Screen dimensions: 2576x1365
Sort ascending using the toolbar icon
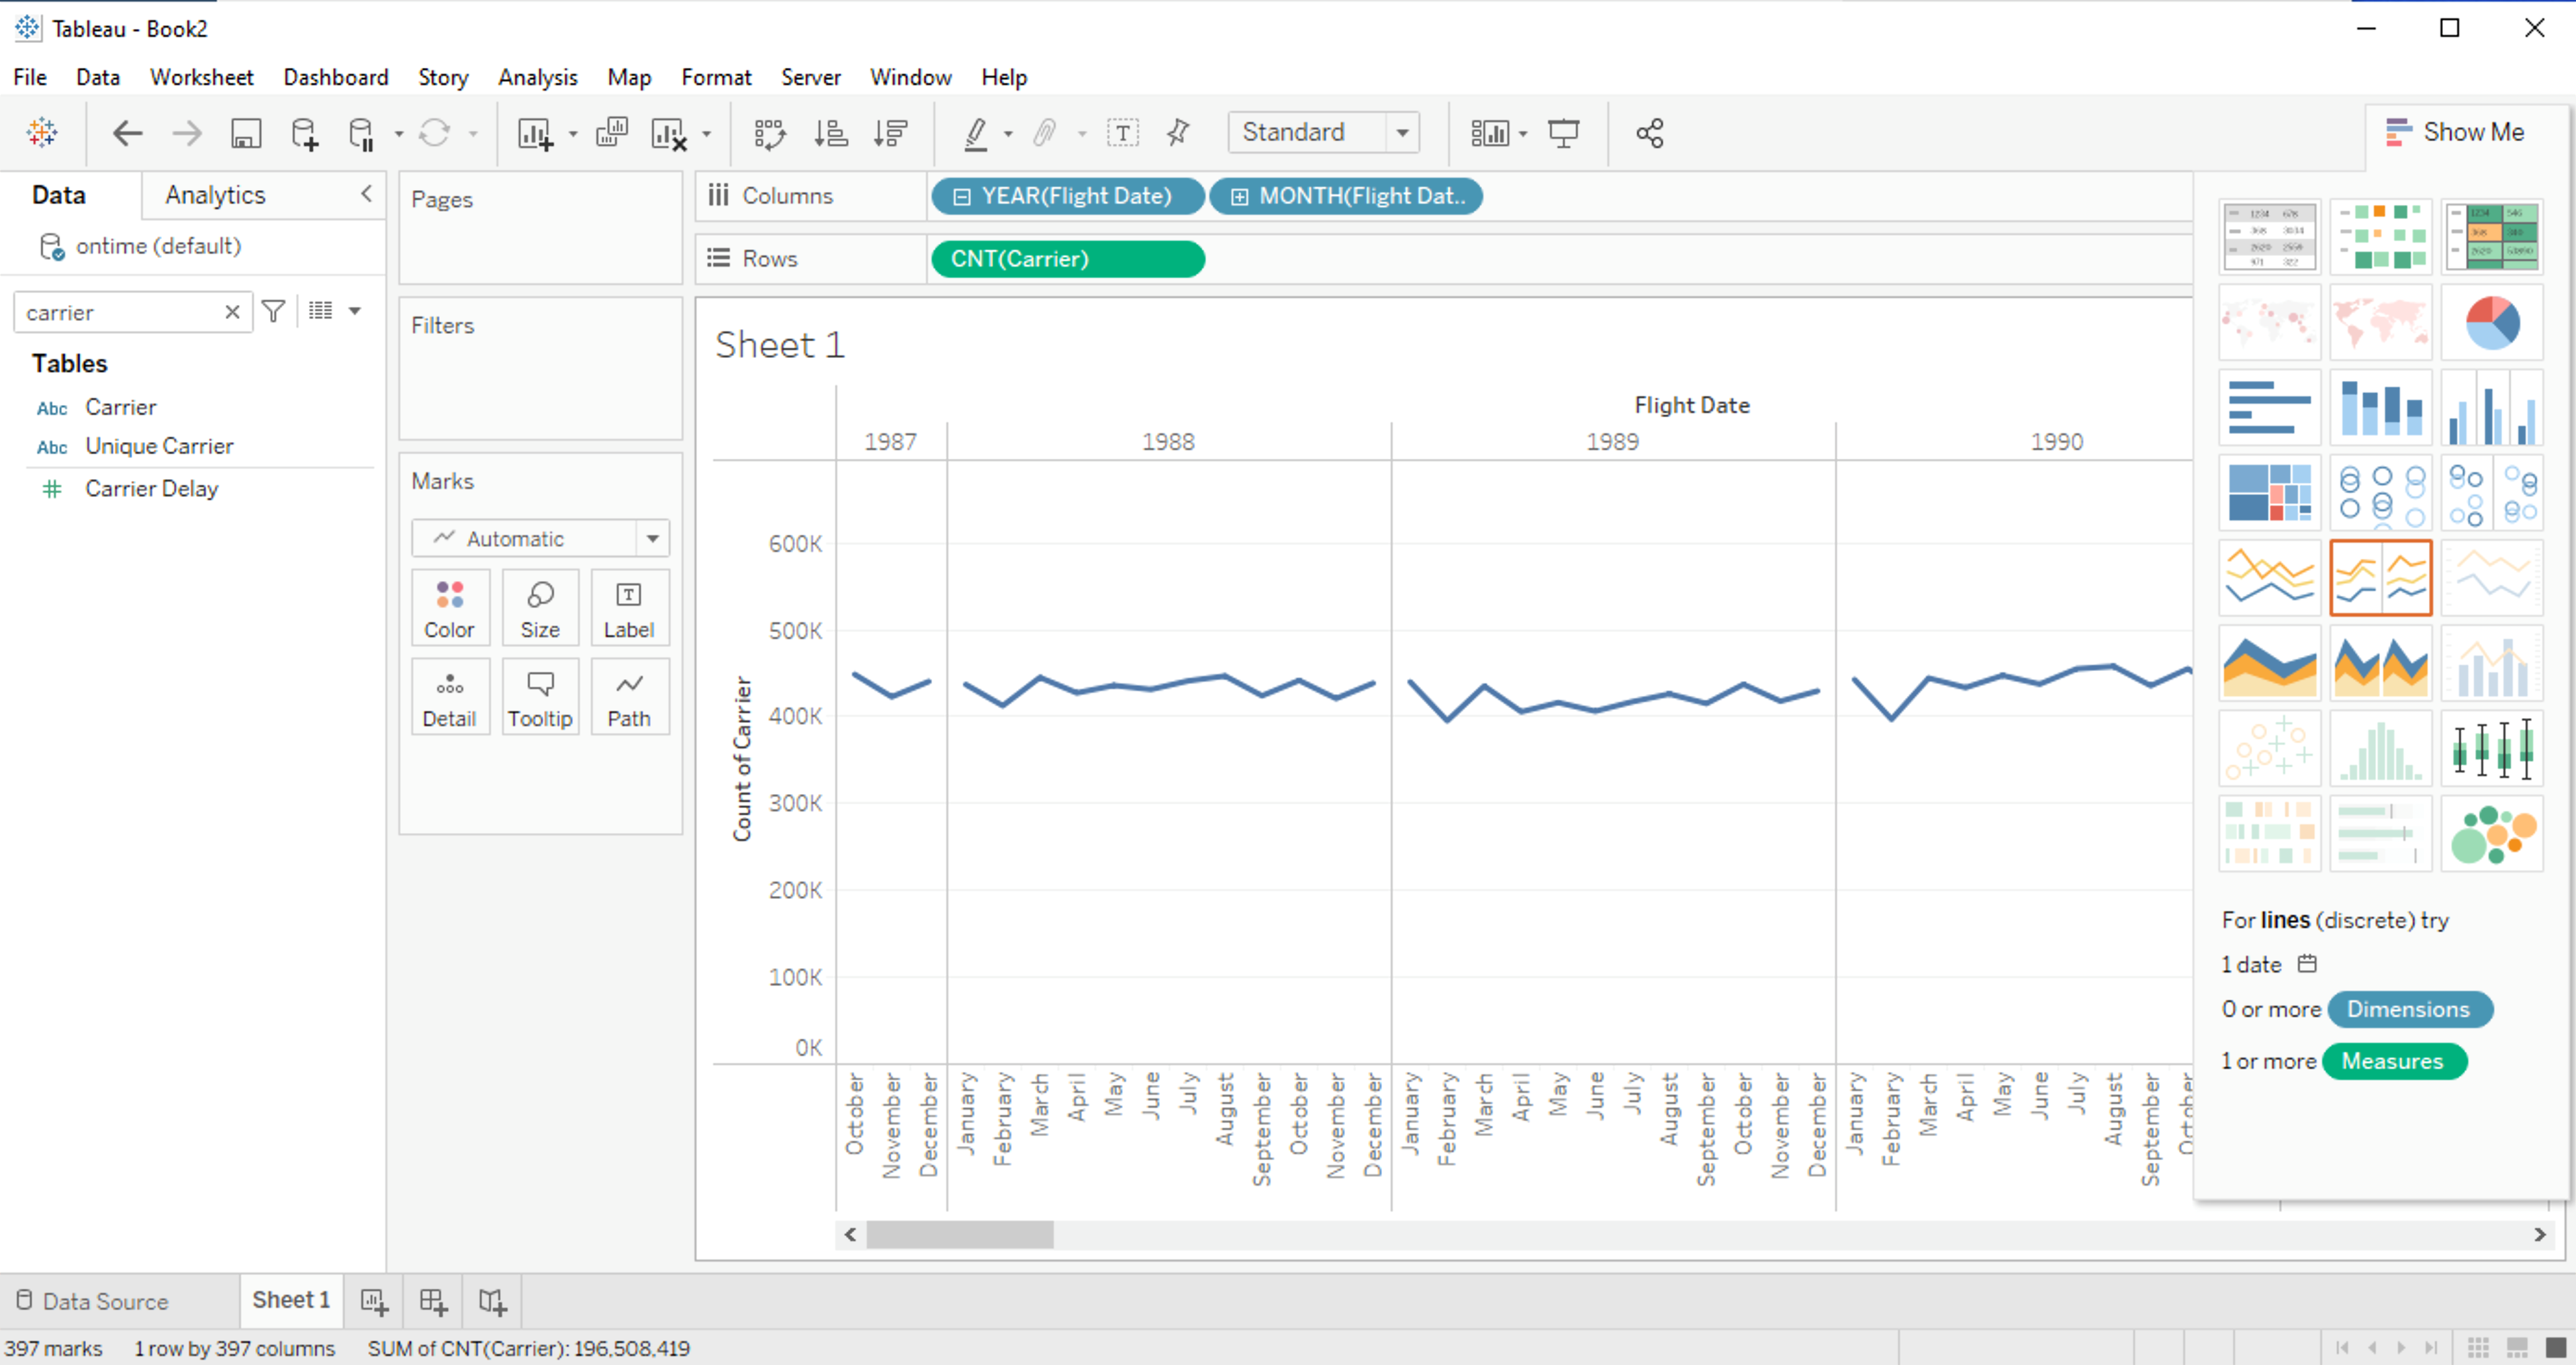pyautogui.click(x=830, y=133)
